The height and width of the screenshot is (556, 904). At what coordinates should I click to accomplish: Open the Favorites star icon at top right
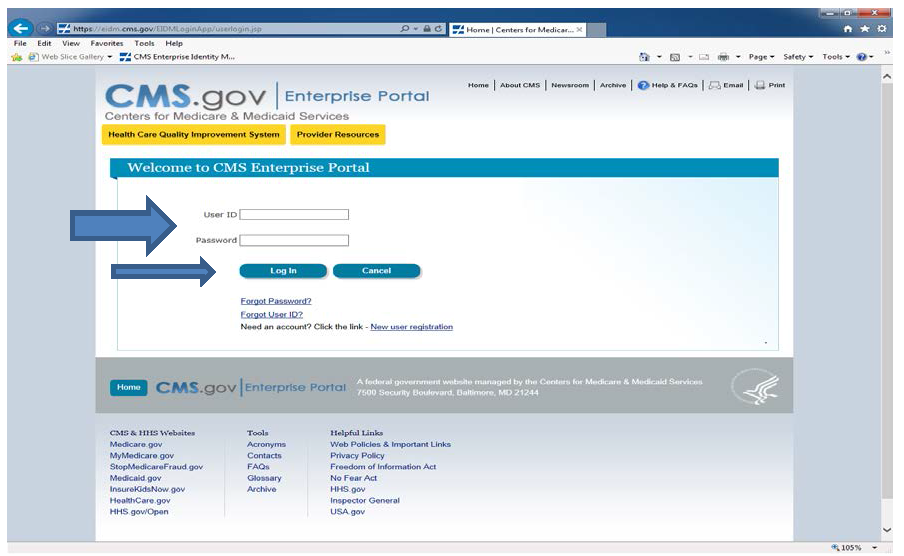click(x=865, y=28)
